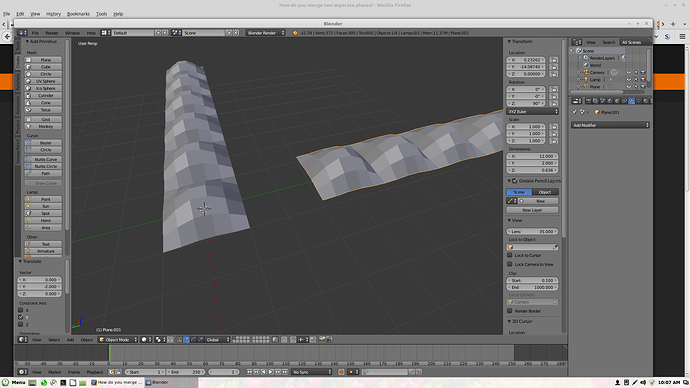Image resolution: width=690 pixels, height=388 pixels.
Task: Click the Grid primitive icon
Action: (x=29, y=119)
